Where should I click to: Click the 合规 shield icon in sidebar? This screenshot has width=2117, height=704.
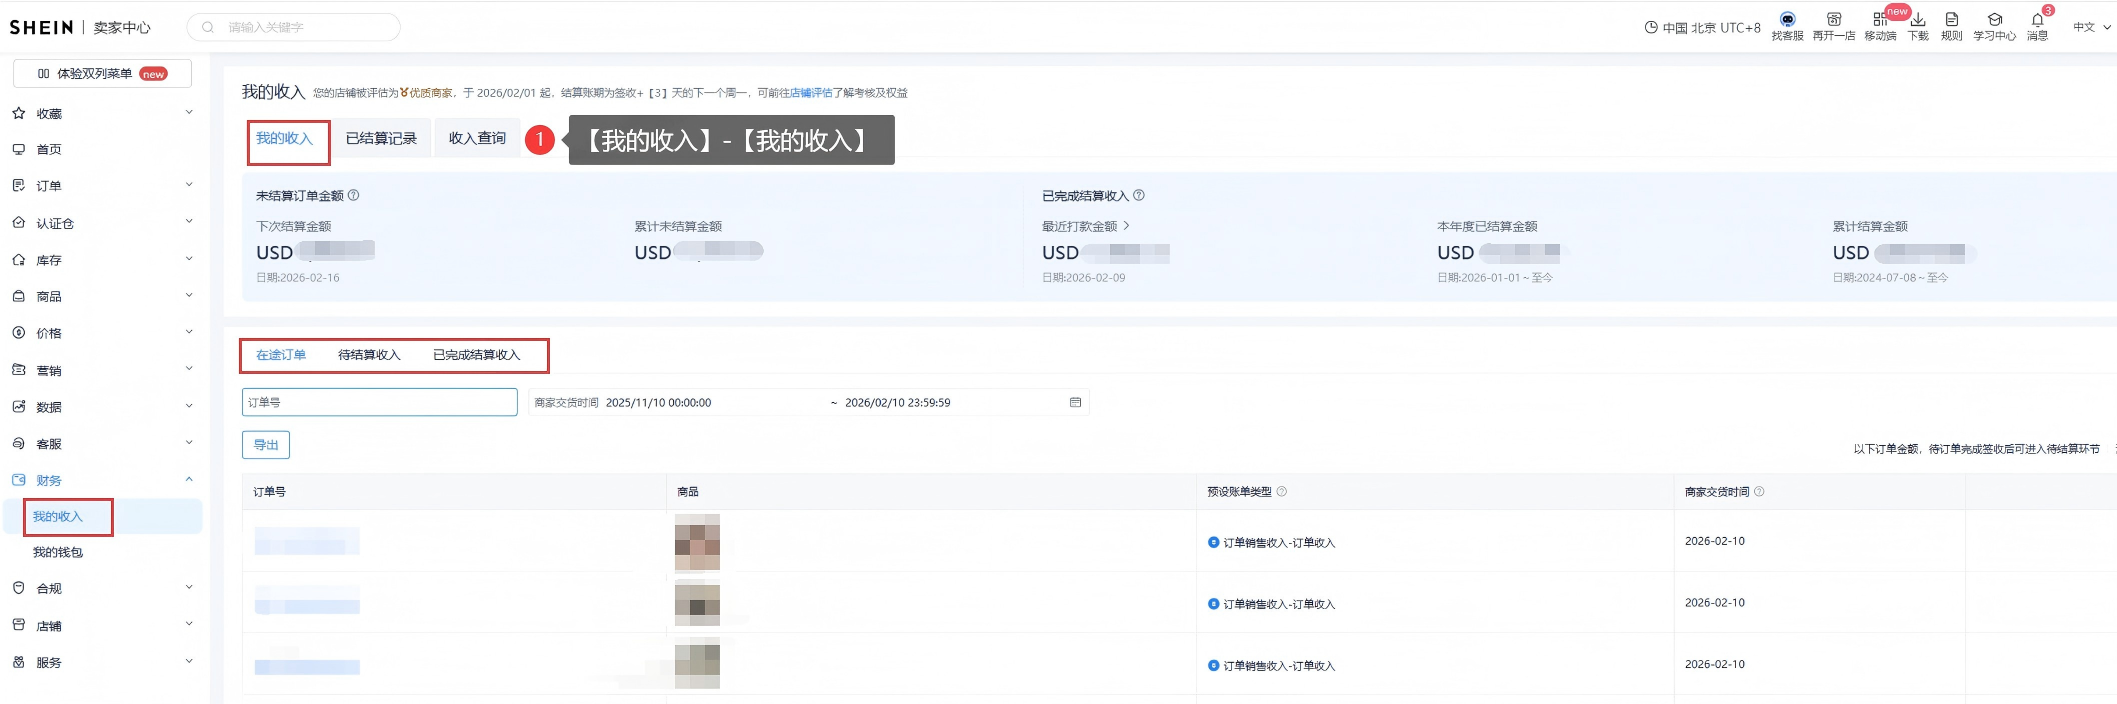[x=18, y=588]
